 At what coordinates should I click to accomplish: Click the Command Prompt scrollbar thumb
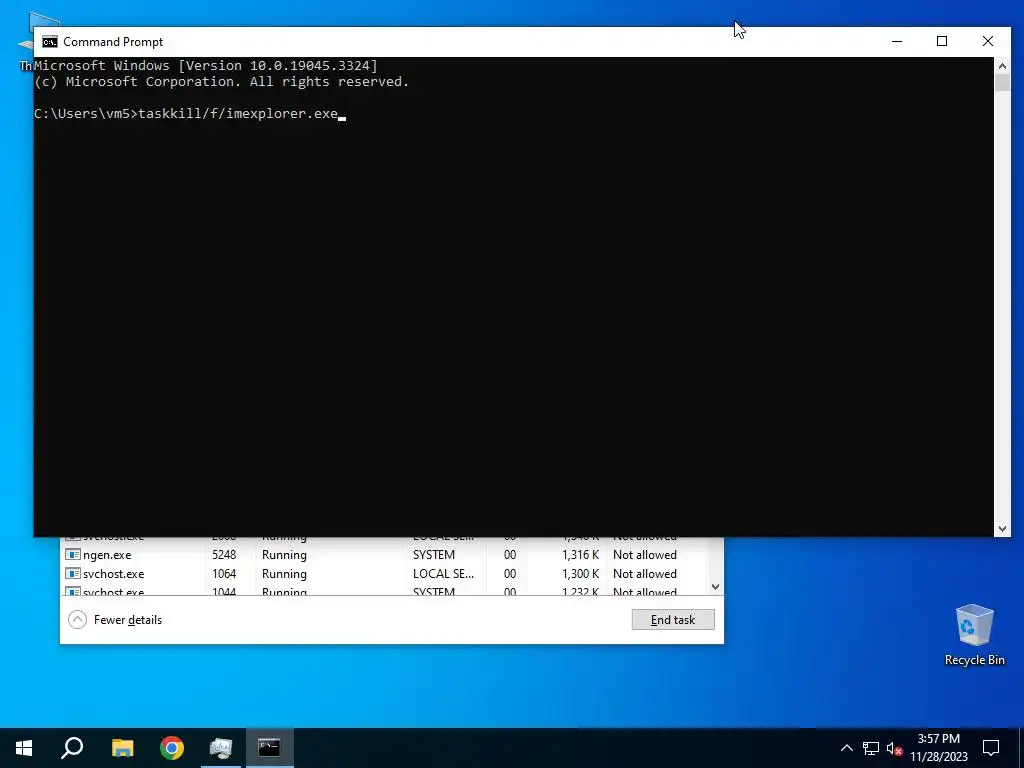pyautogui.click(x=1002, y=82)
